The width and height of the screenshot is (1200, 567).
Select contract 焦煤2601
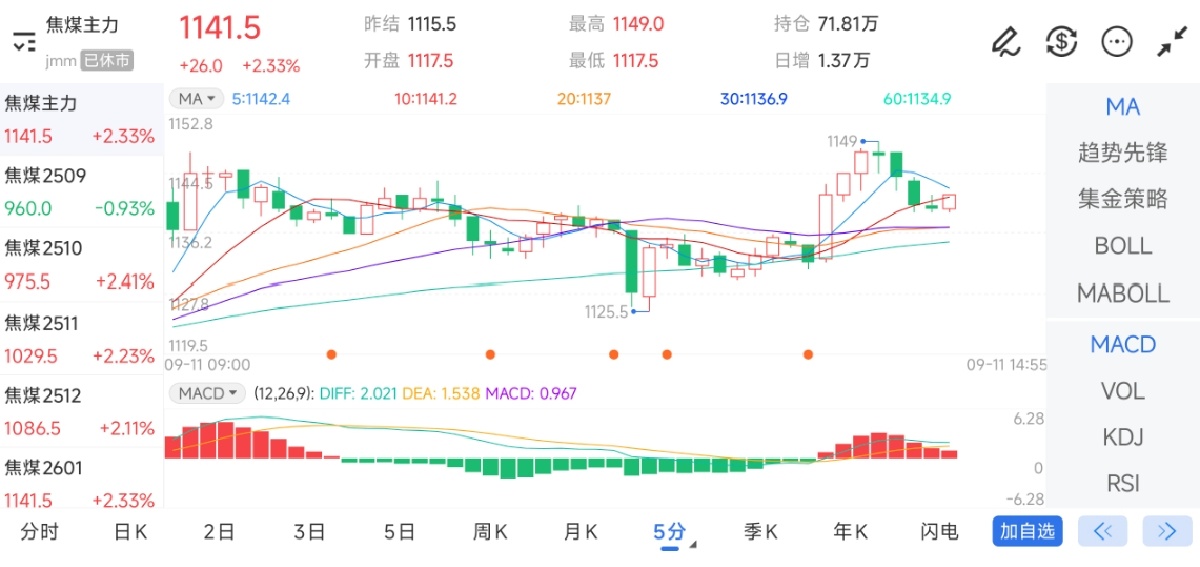tap(81, 484)
